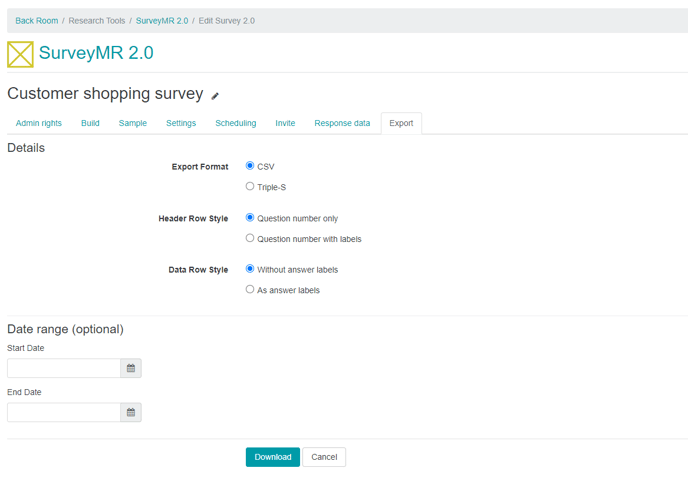Open the Invite tab
This screenshot has width=688, height=481.
[285, 123]
